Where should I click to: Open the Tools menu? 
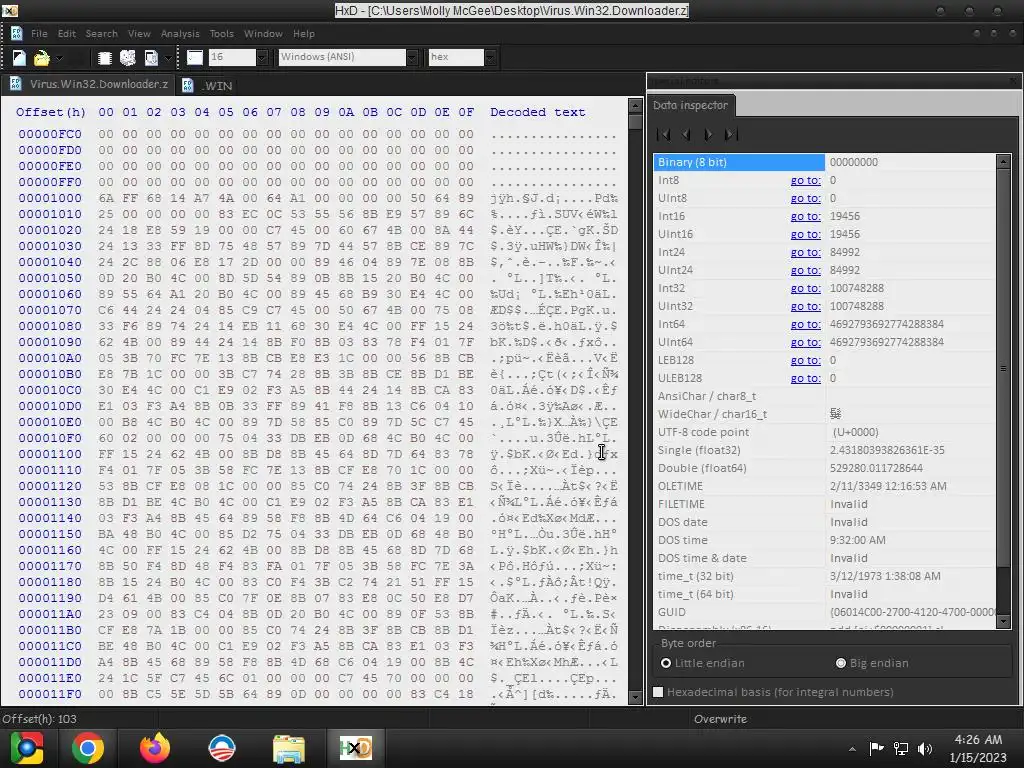(221, 33)
